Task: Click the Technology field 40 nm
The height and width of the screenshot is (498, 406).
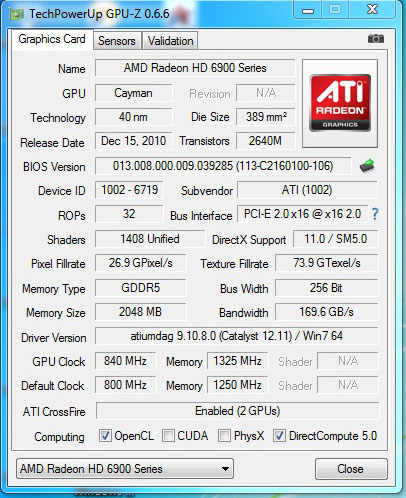Action: pos(133,117)
